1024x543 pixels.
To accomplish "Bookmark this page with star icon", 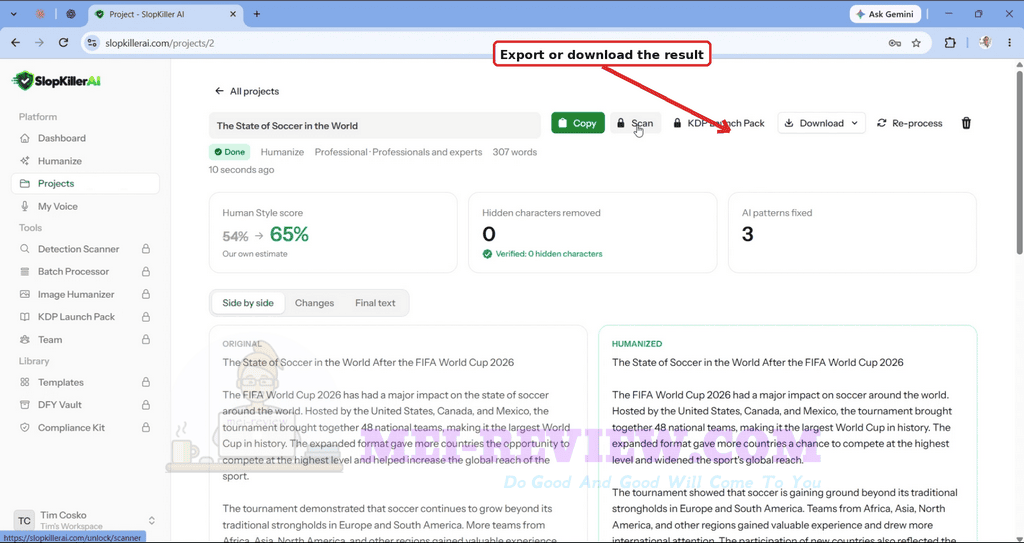I will click(916, 42).
